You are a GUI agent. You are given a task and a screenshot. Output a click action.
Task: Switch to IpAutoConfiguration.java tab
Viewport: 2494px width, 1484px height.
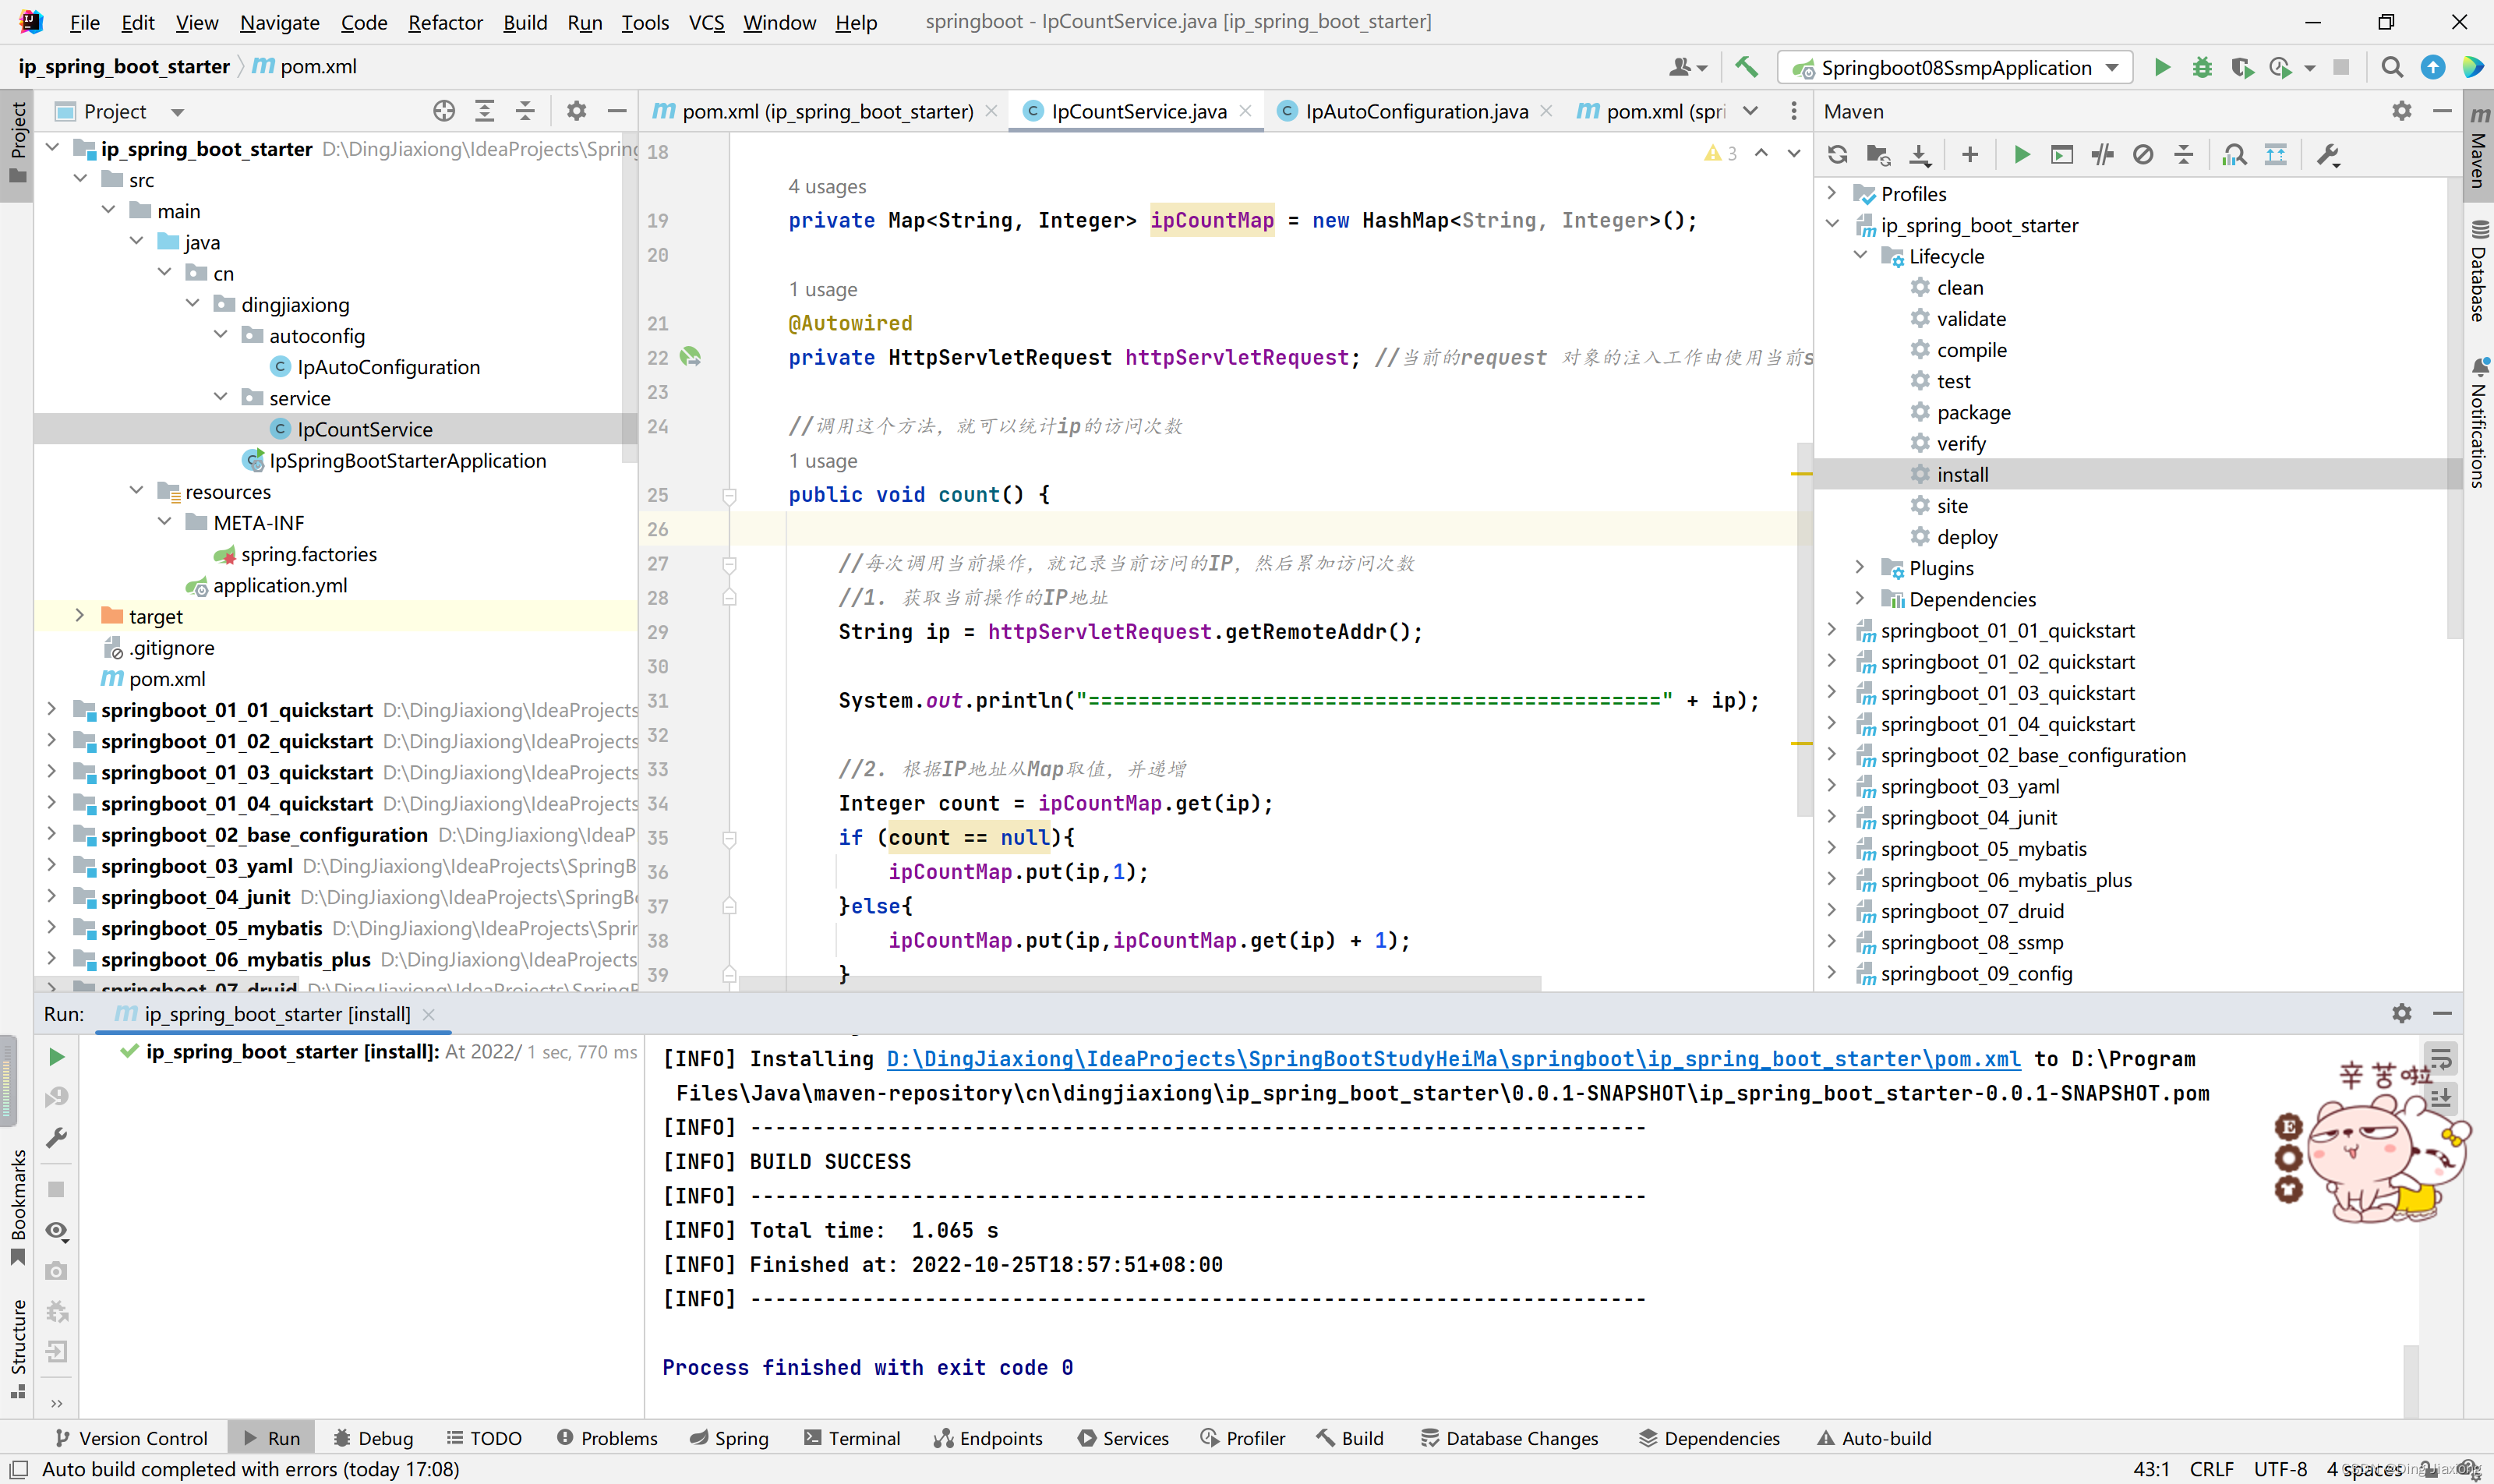pos(1416,111)
